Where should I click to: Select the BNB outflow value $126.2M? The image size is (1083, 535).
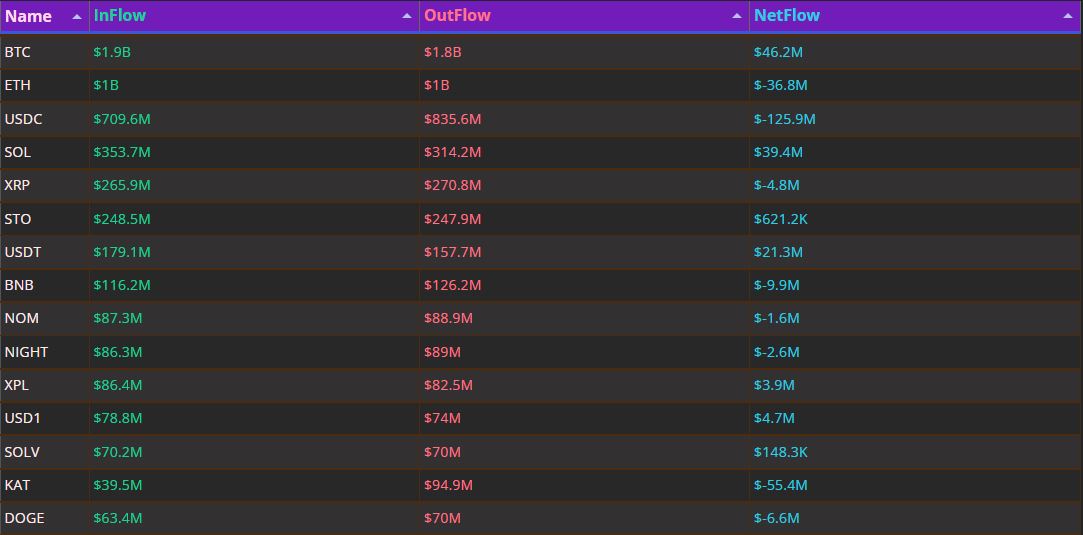click(x=452, y=285)
